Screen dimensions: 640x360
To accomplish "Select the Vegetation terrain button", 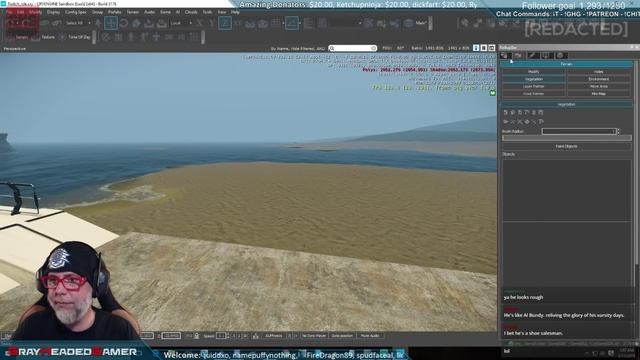I will (533, 79).
